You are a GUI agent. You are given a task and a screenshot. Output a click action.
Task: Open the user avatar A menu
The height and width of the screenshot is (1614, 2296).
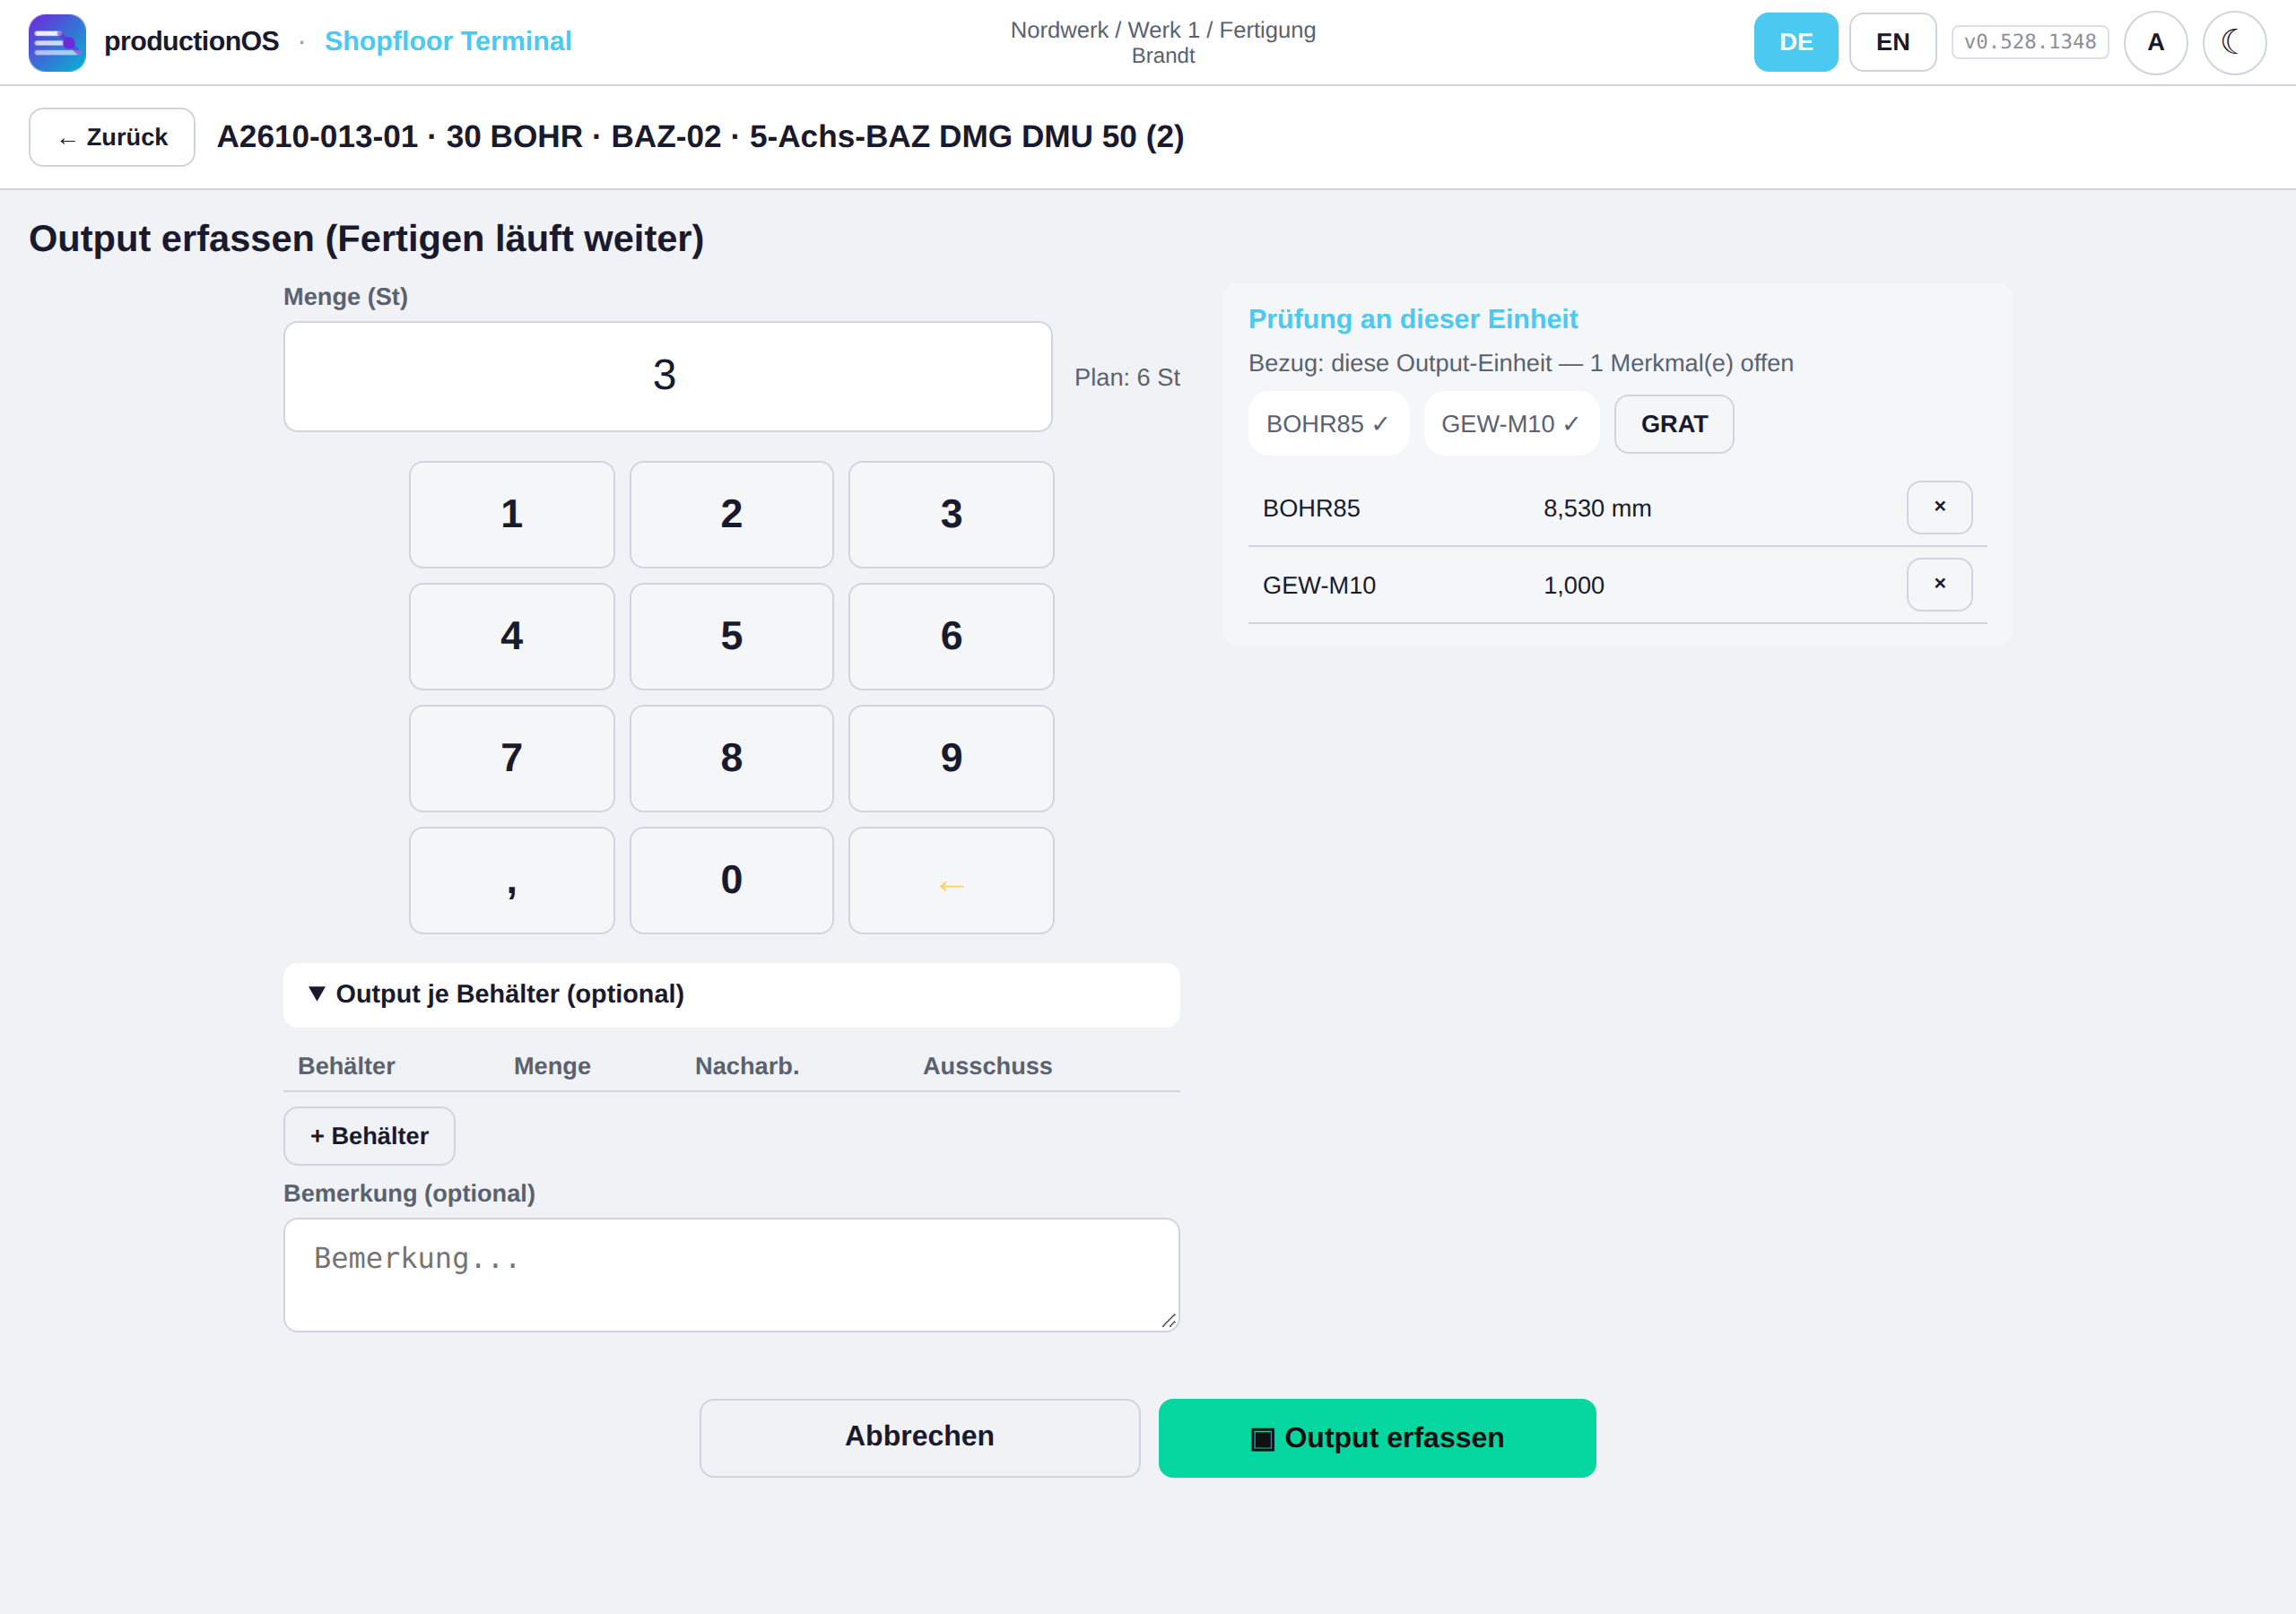point(2155,42)
